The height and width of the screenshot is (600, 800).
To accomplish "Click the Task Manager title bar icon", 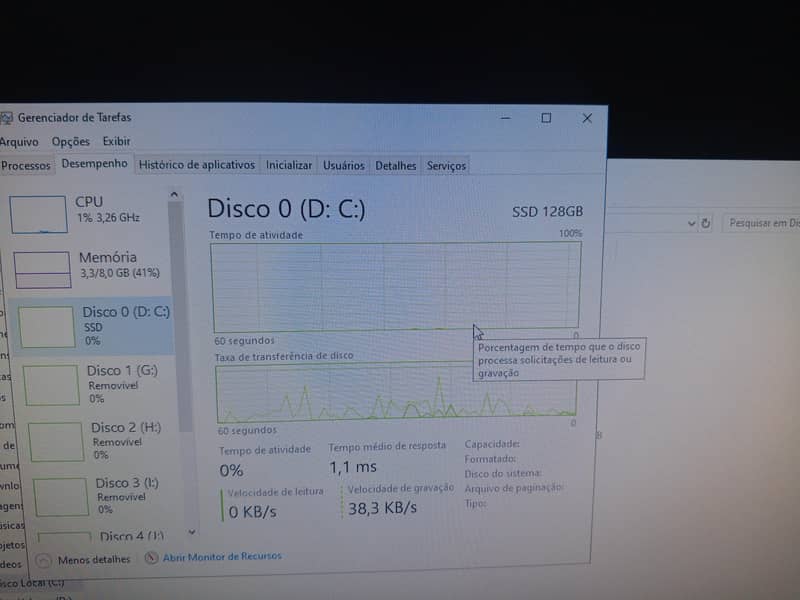I will pyautogui.click(x=6, y=118).
